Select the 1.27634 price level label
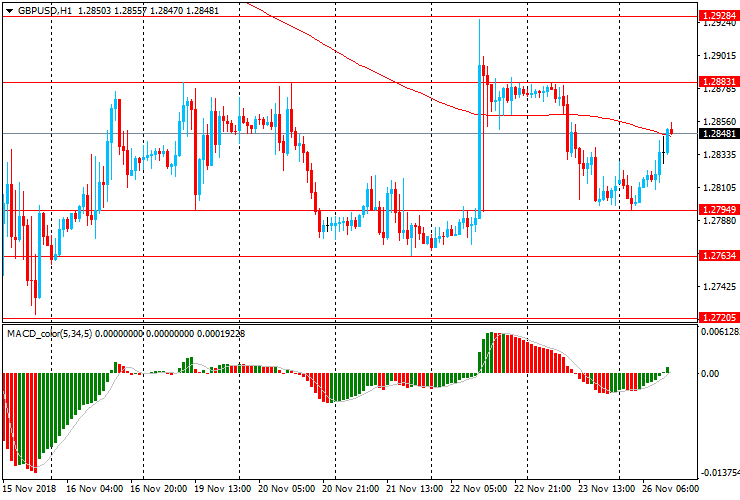Viewport: 740px width, 500px height. [x=720, y=256]
